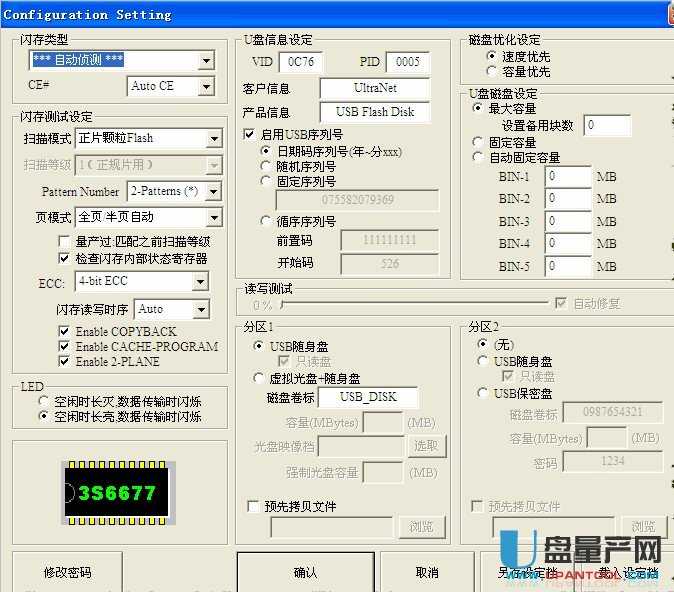Select 虚拟光盘+随身盘 option
Screen dimensions: 674x592
pos(258,378)
